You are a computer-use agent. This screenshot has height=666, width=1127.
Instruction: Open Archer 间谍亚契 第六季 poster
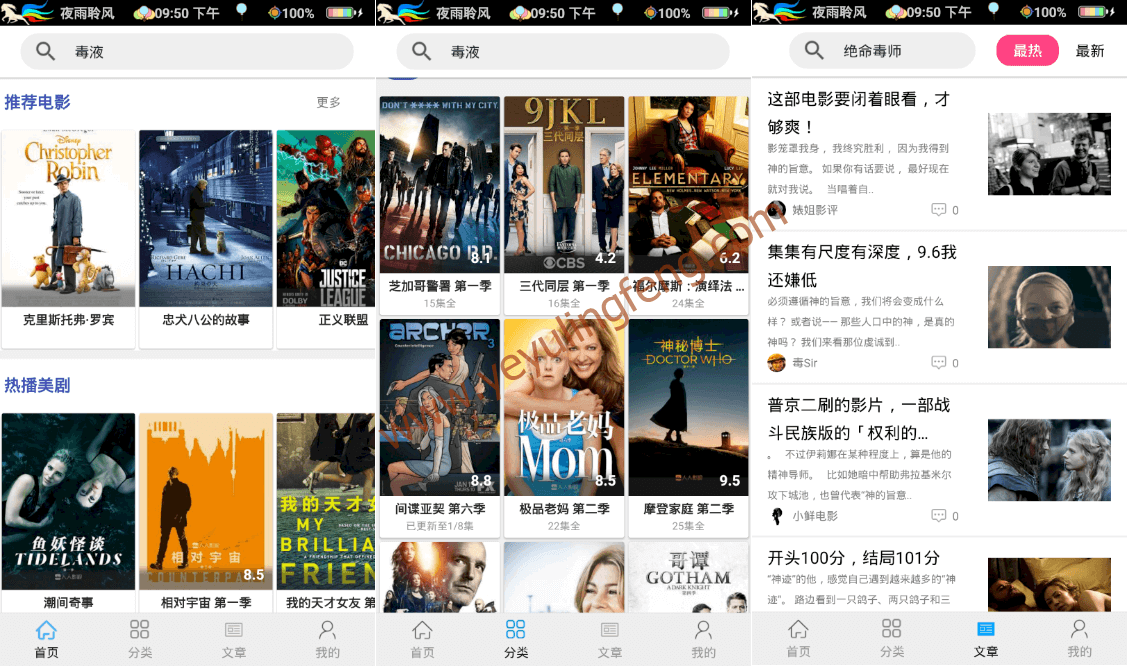tap(440, 407)
